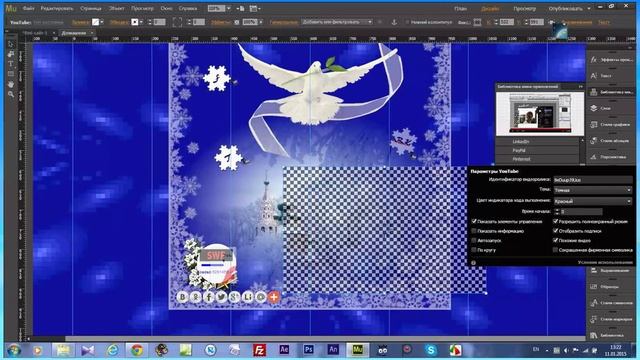Launch After Effects from the taskbar
The width and height of the screenshot is (640, 360).
pyautogui.click(x=284, y=350)
